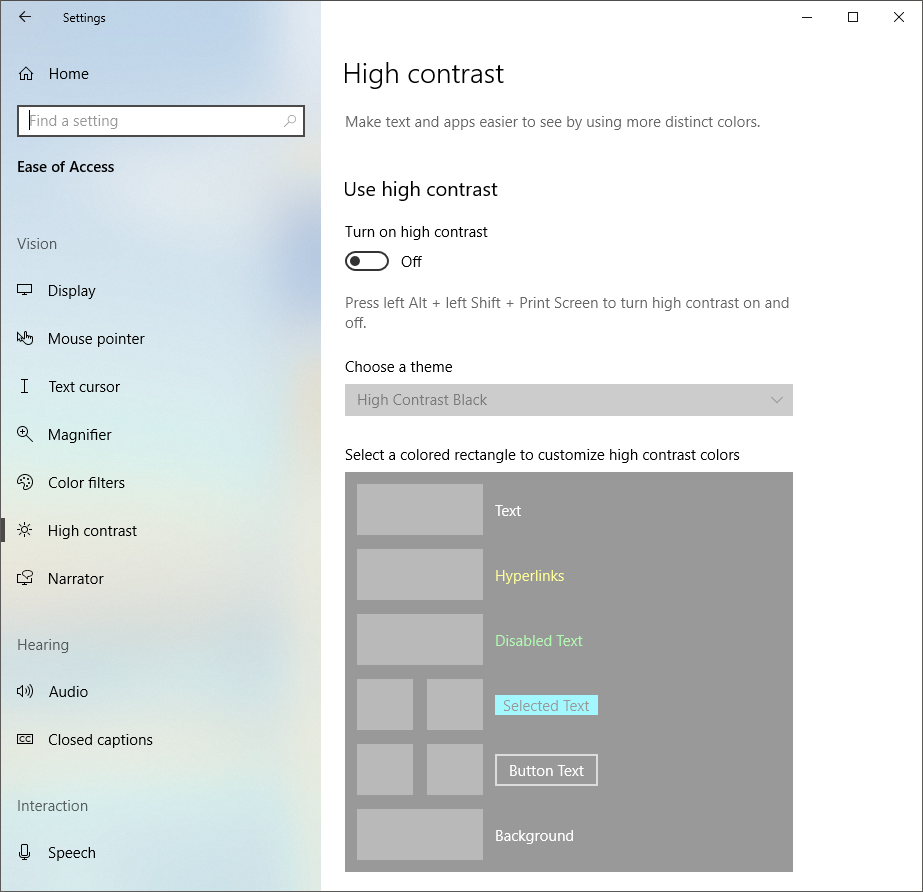Click the Display monitor icon
923x892 pixels.
coord(26,291)
